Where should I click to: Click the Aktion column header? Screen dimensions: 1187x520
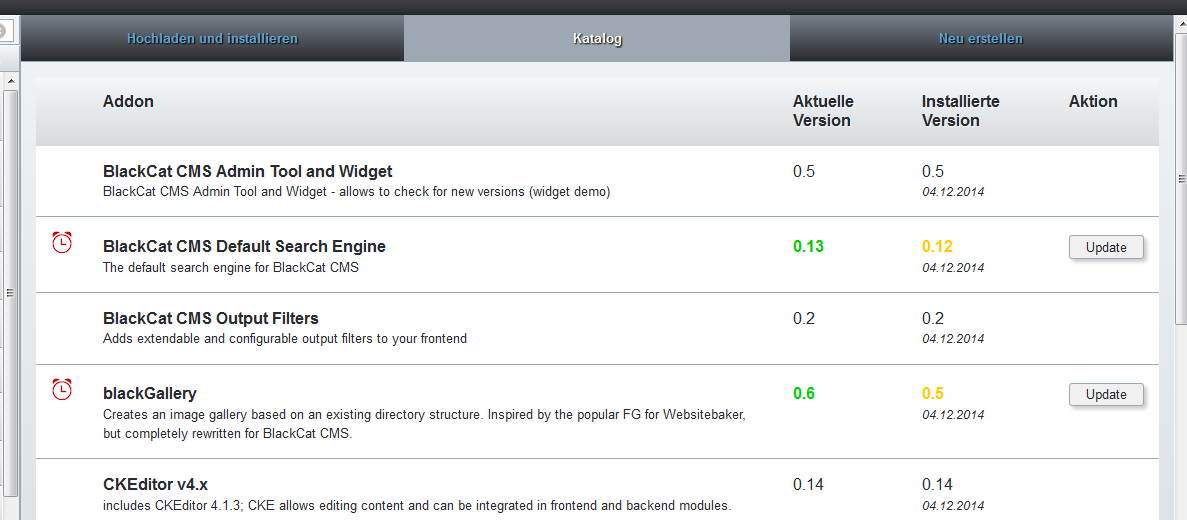coord(1092,101)
